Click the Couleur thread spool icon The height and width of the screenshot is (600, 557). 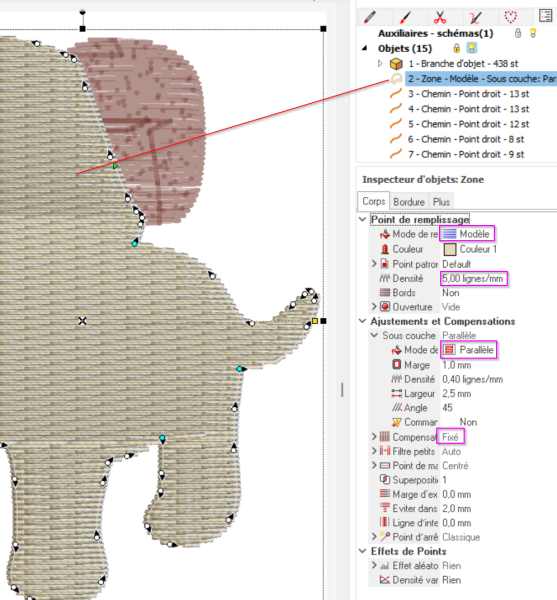tap(385, 249)
